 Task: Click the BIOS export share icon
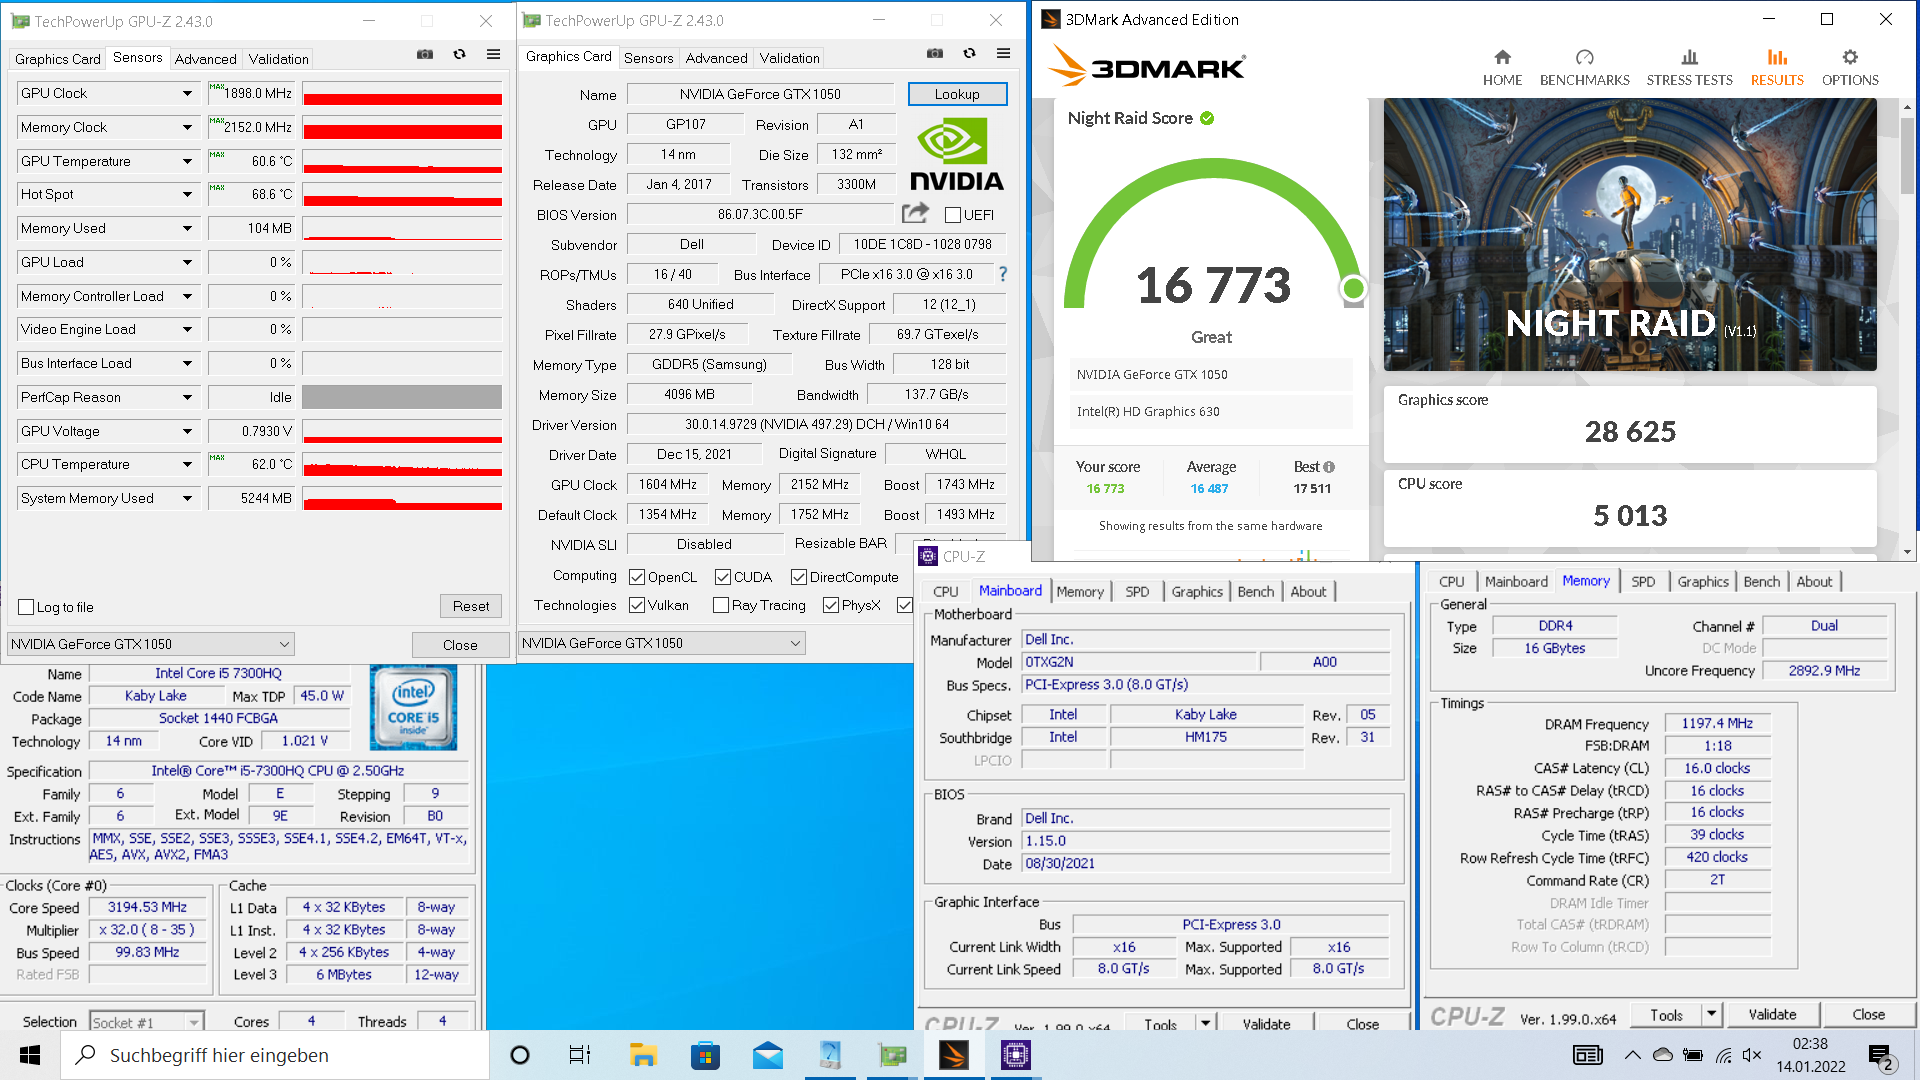click(x=915, y=213)
